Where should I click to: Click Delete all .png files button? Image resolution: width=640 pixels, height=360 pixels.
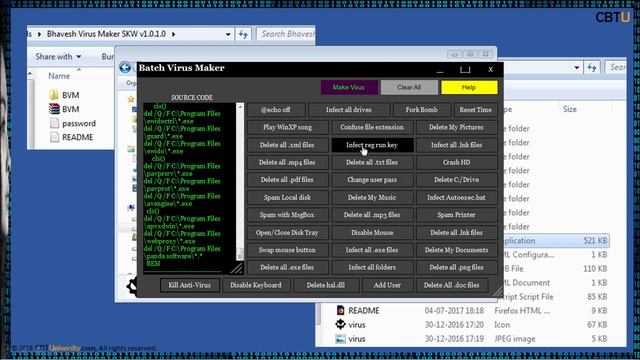click(456, 268)
